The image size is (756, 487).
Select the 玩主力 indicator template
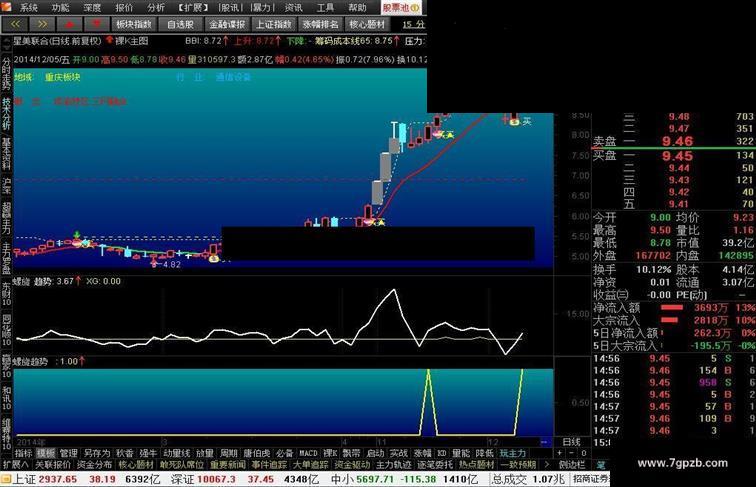[x=513, y=453]
